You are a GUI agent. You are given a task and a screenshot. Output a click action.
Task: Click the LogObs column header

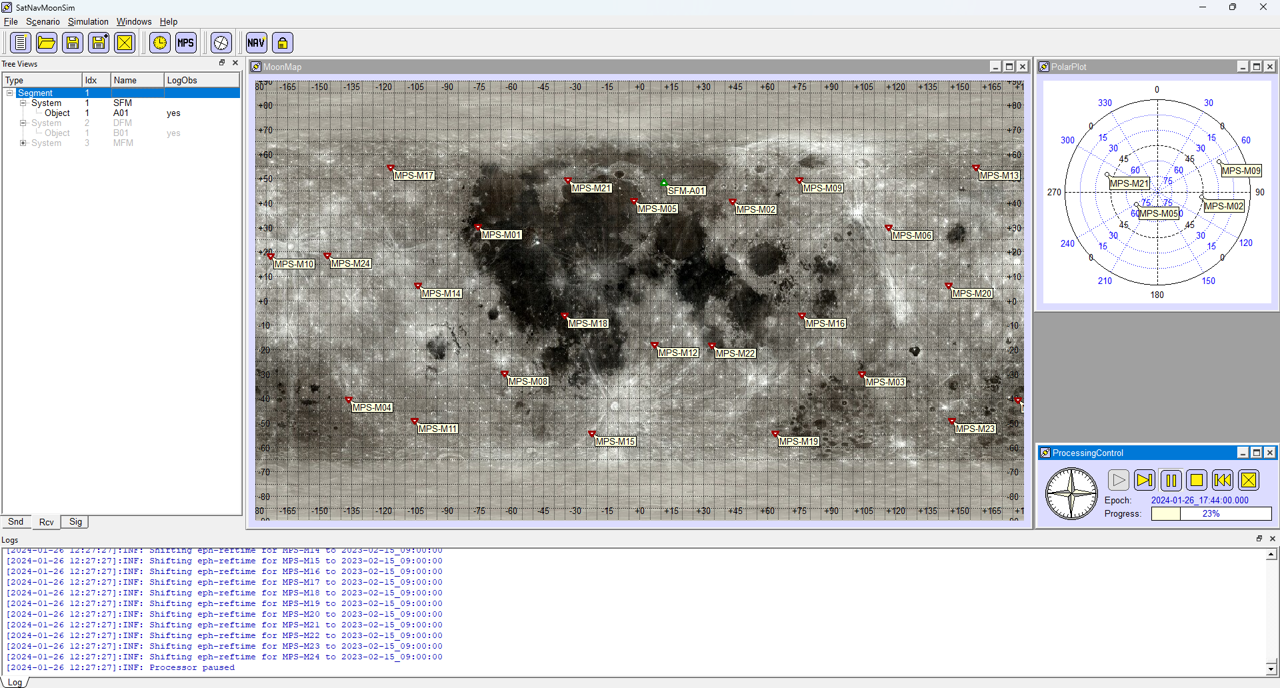pos(182,80)
